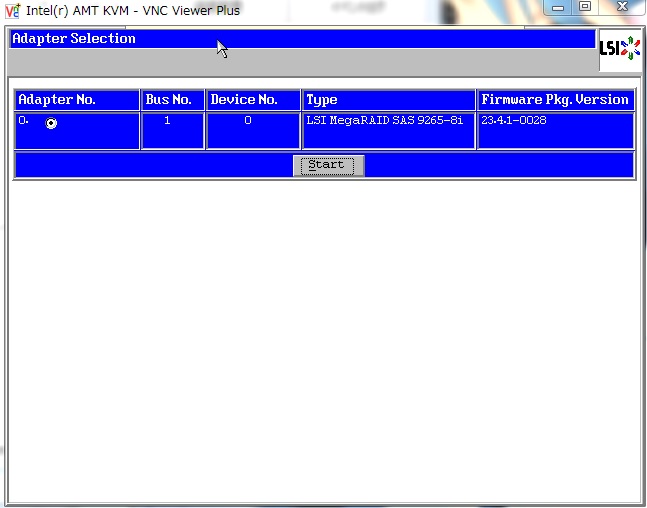The image size is (647, 508).
Task: Click the Intel(r) AMT KVM window title
Action: coord(133,11)
